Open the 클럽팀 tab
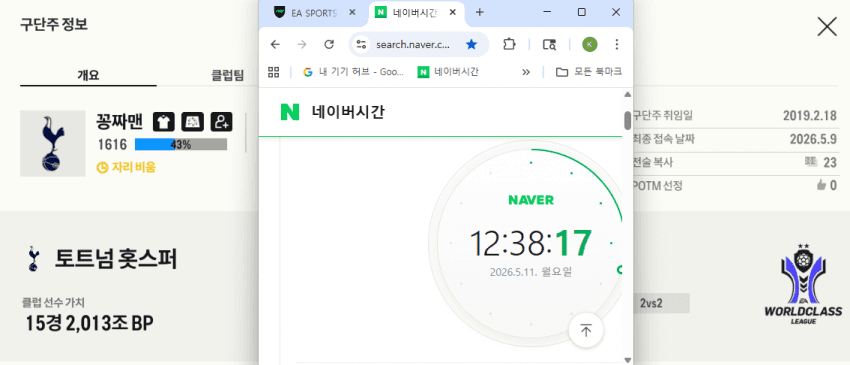The height and width of the screenshot is (365, 850). [x=227, y=75]
